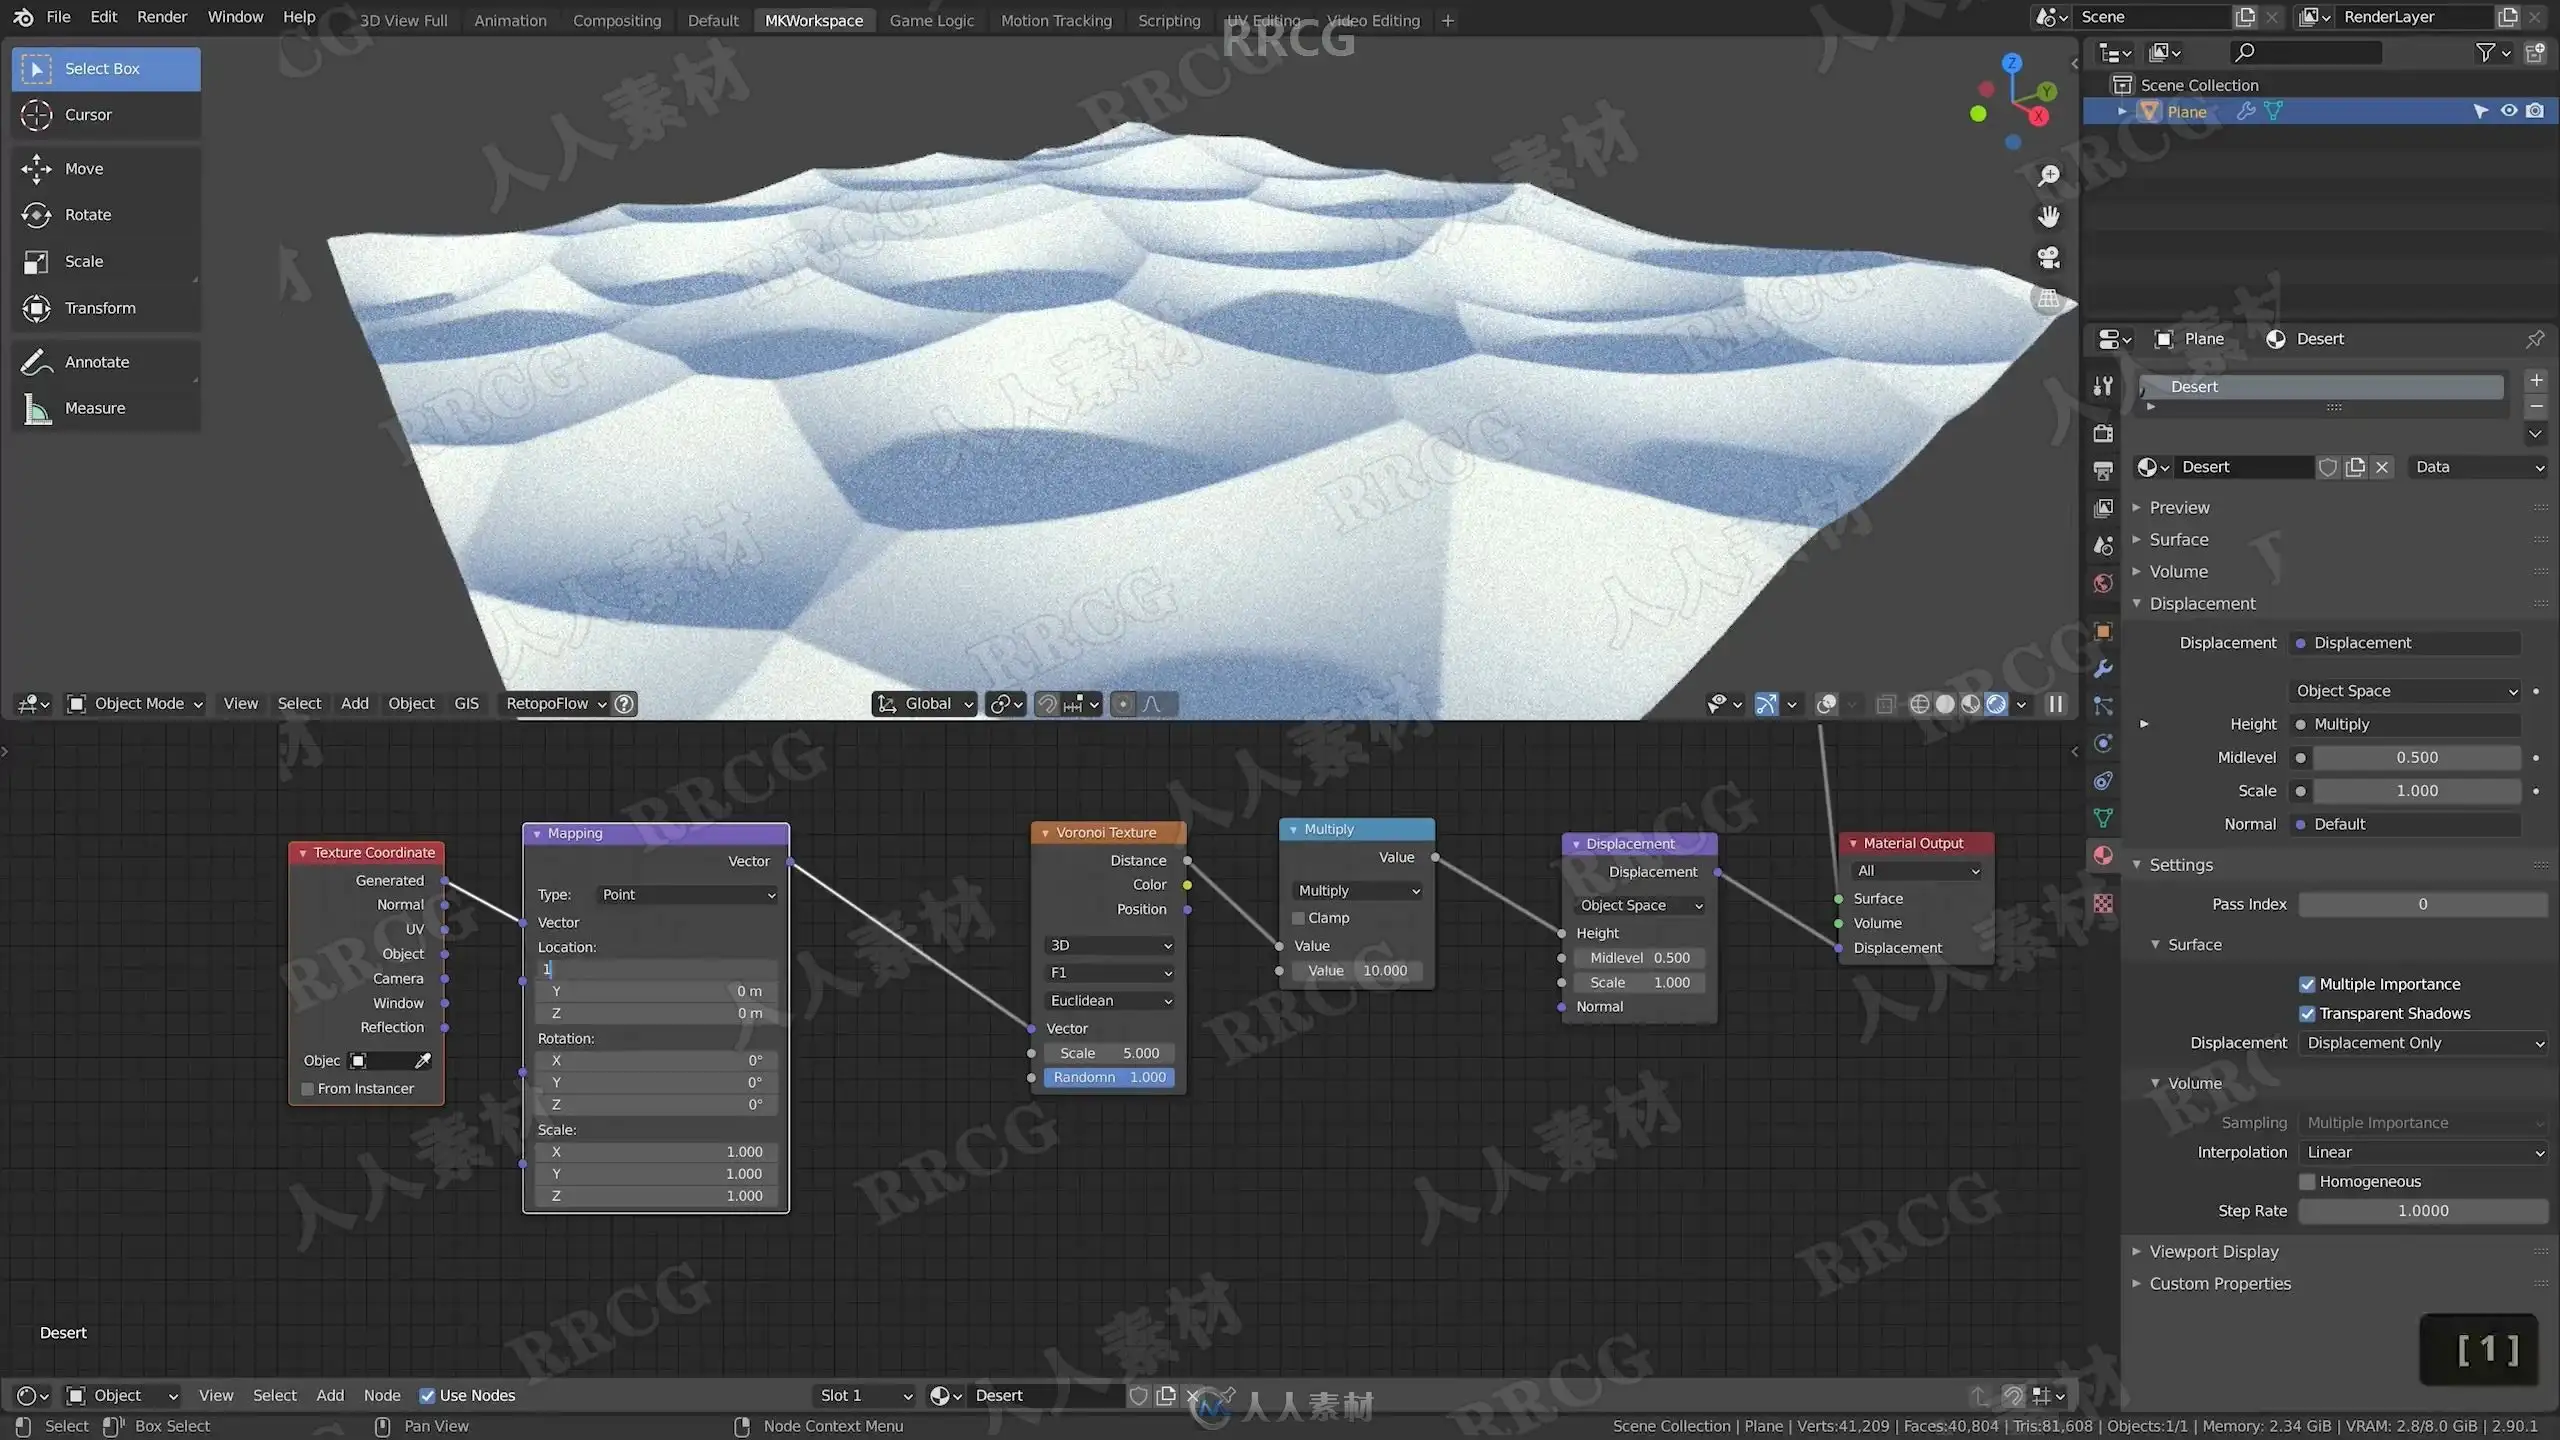Select the Transform tool

pyautogui.click(x=106, y=308)
